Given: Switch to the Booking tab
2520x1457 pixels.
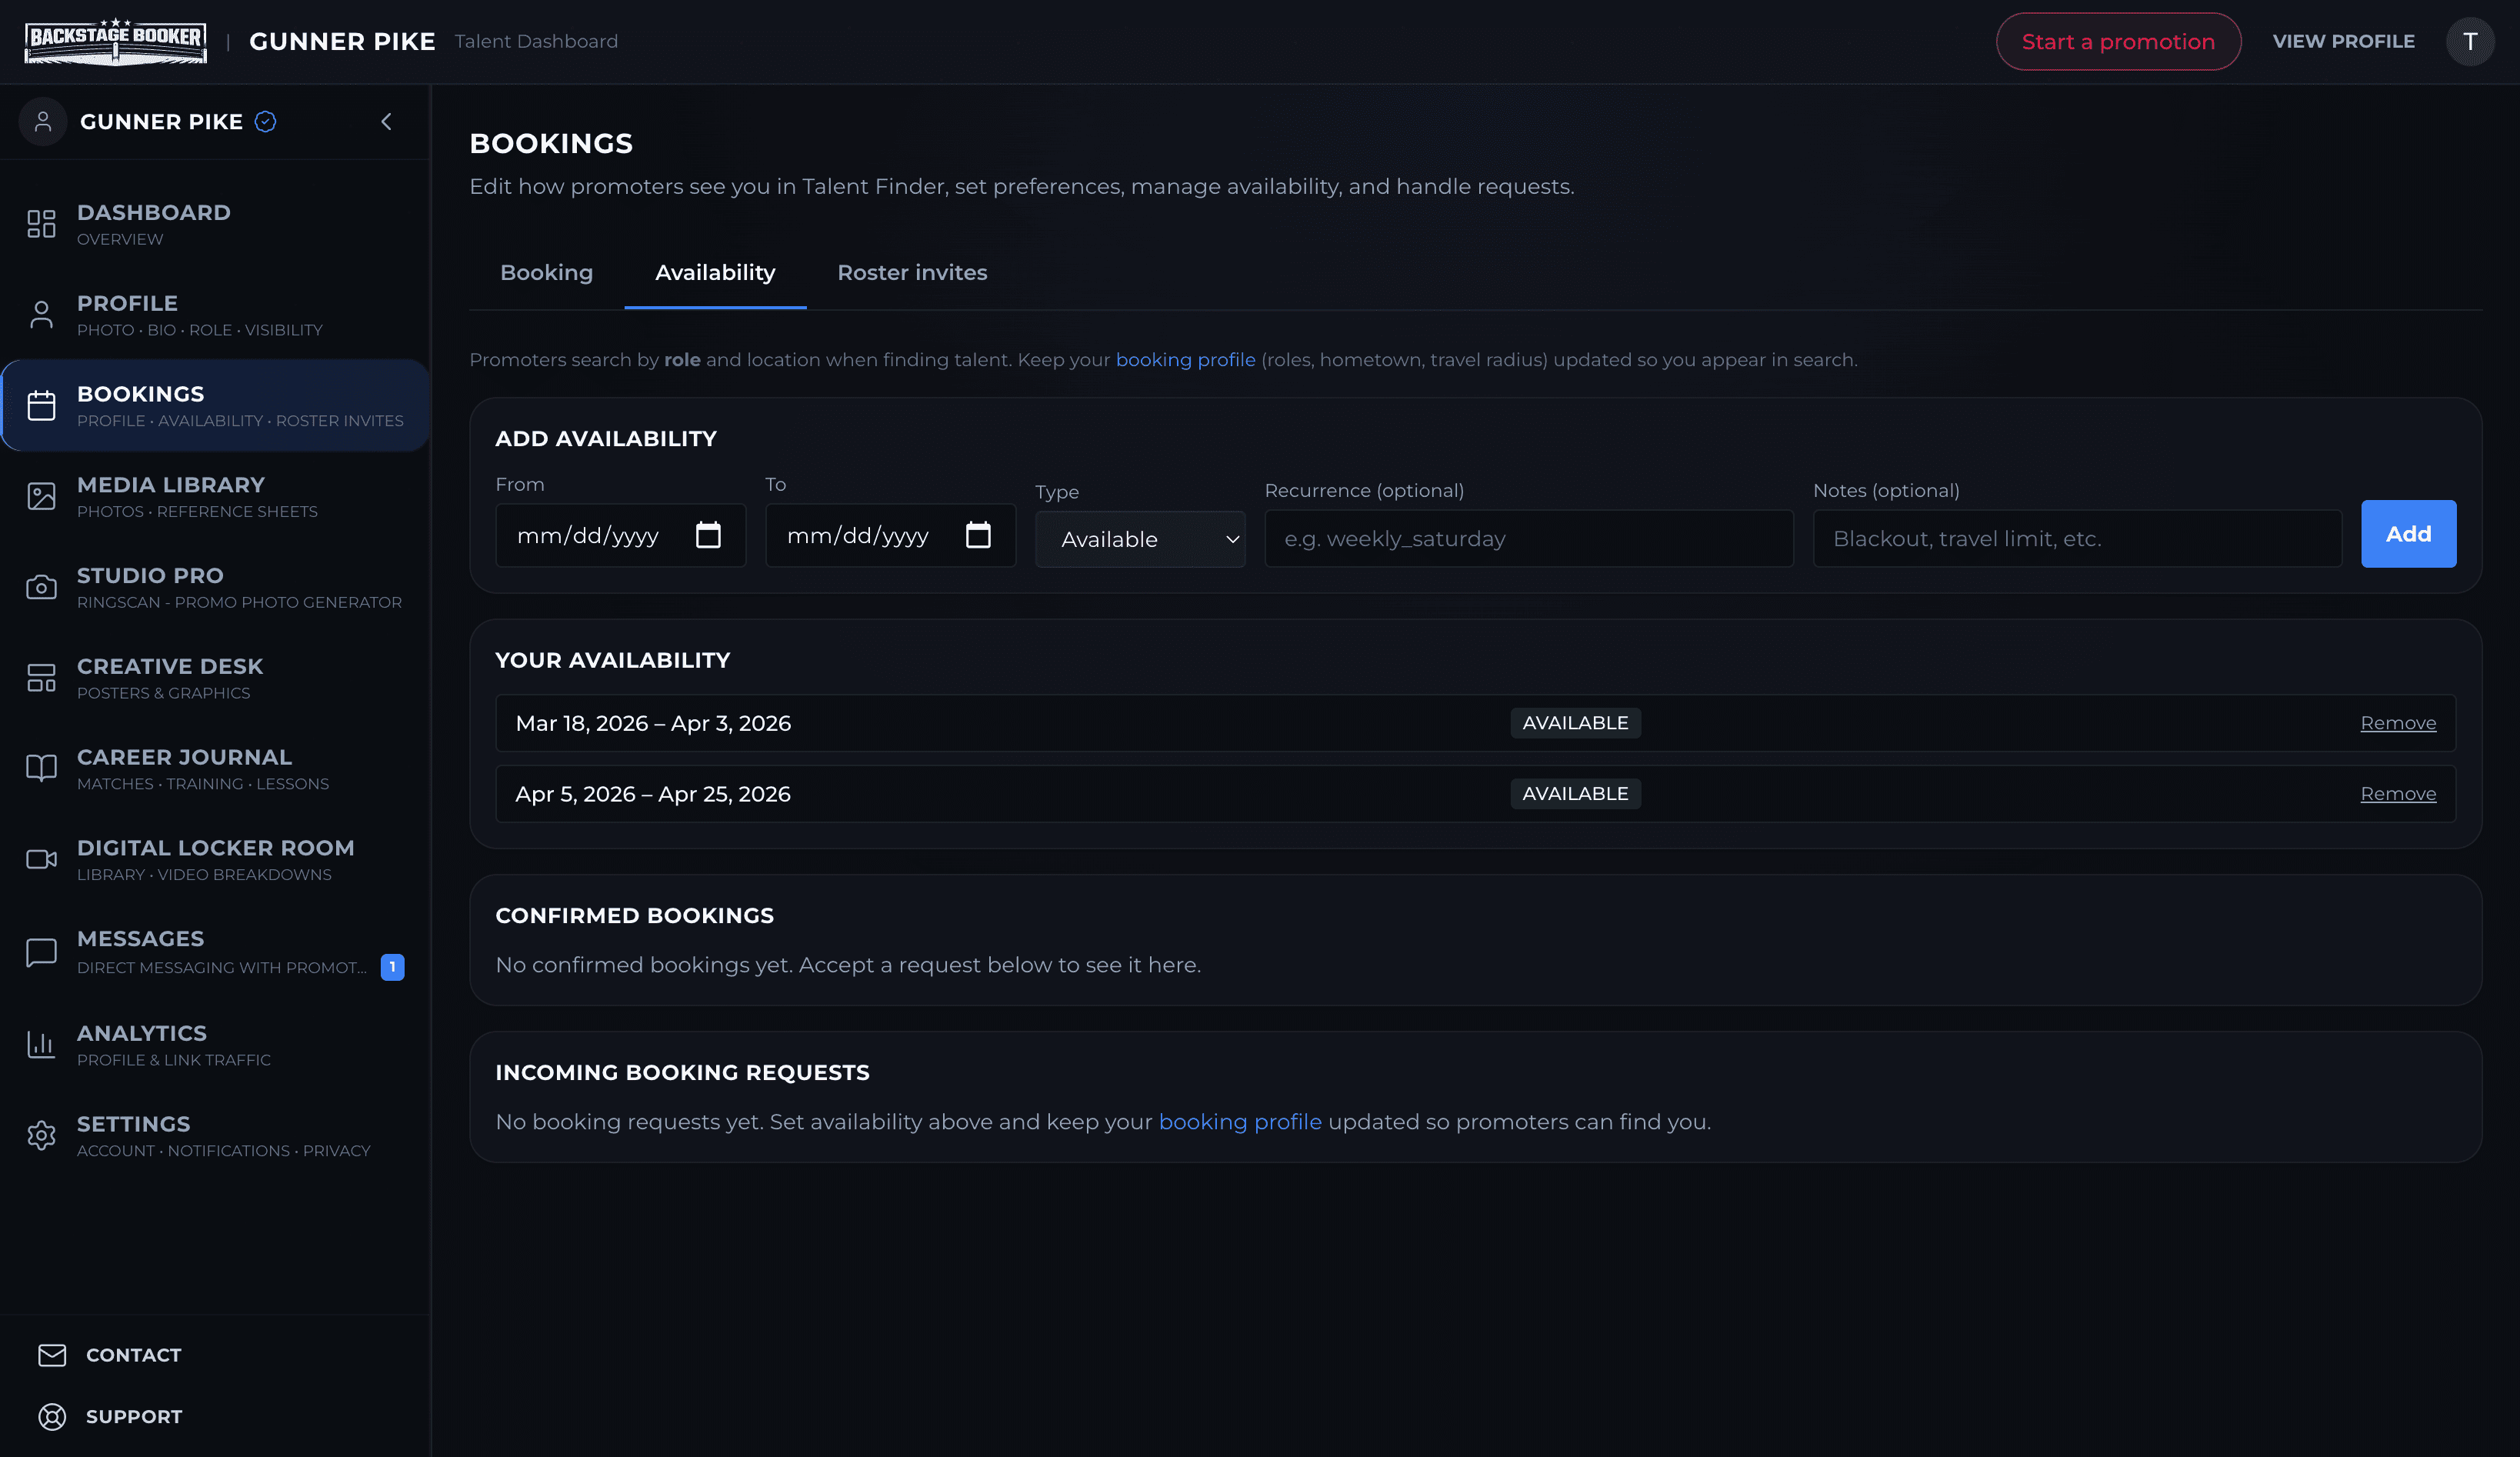Looking at the screenshot, I should 546,272.
